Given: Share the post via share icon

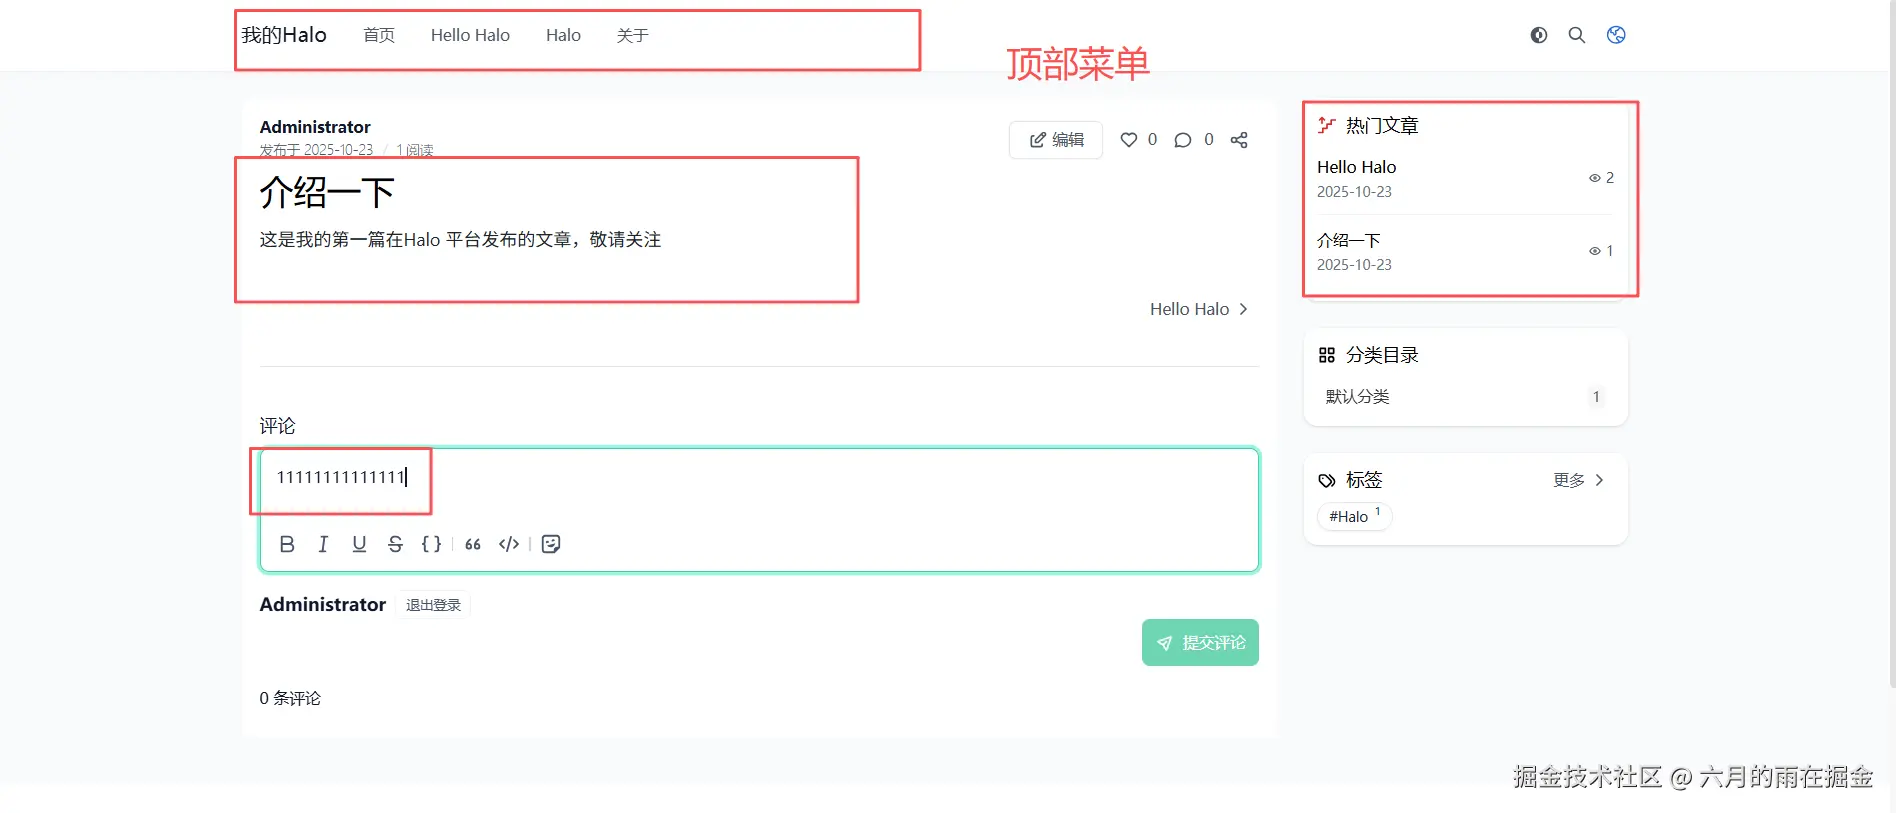Looking at the screenshot, I should coord(1239,140).
